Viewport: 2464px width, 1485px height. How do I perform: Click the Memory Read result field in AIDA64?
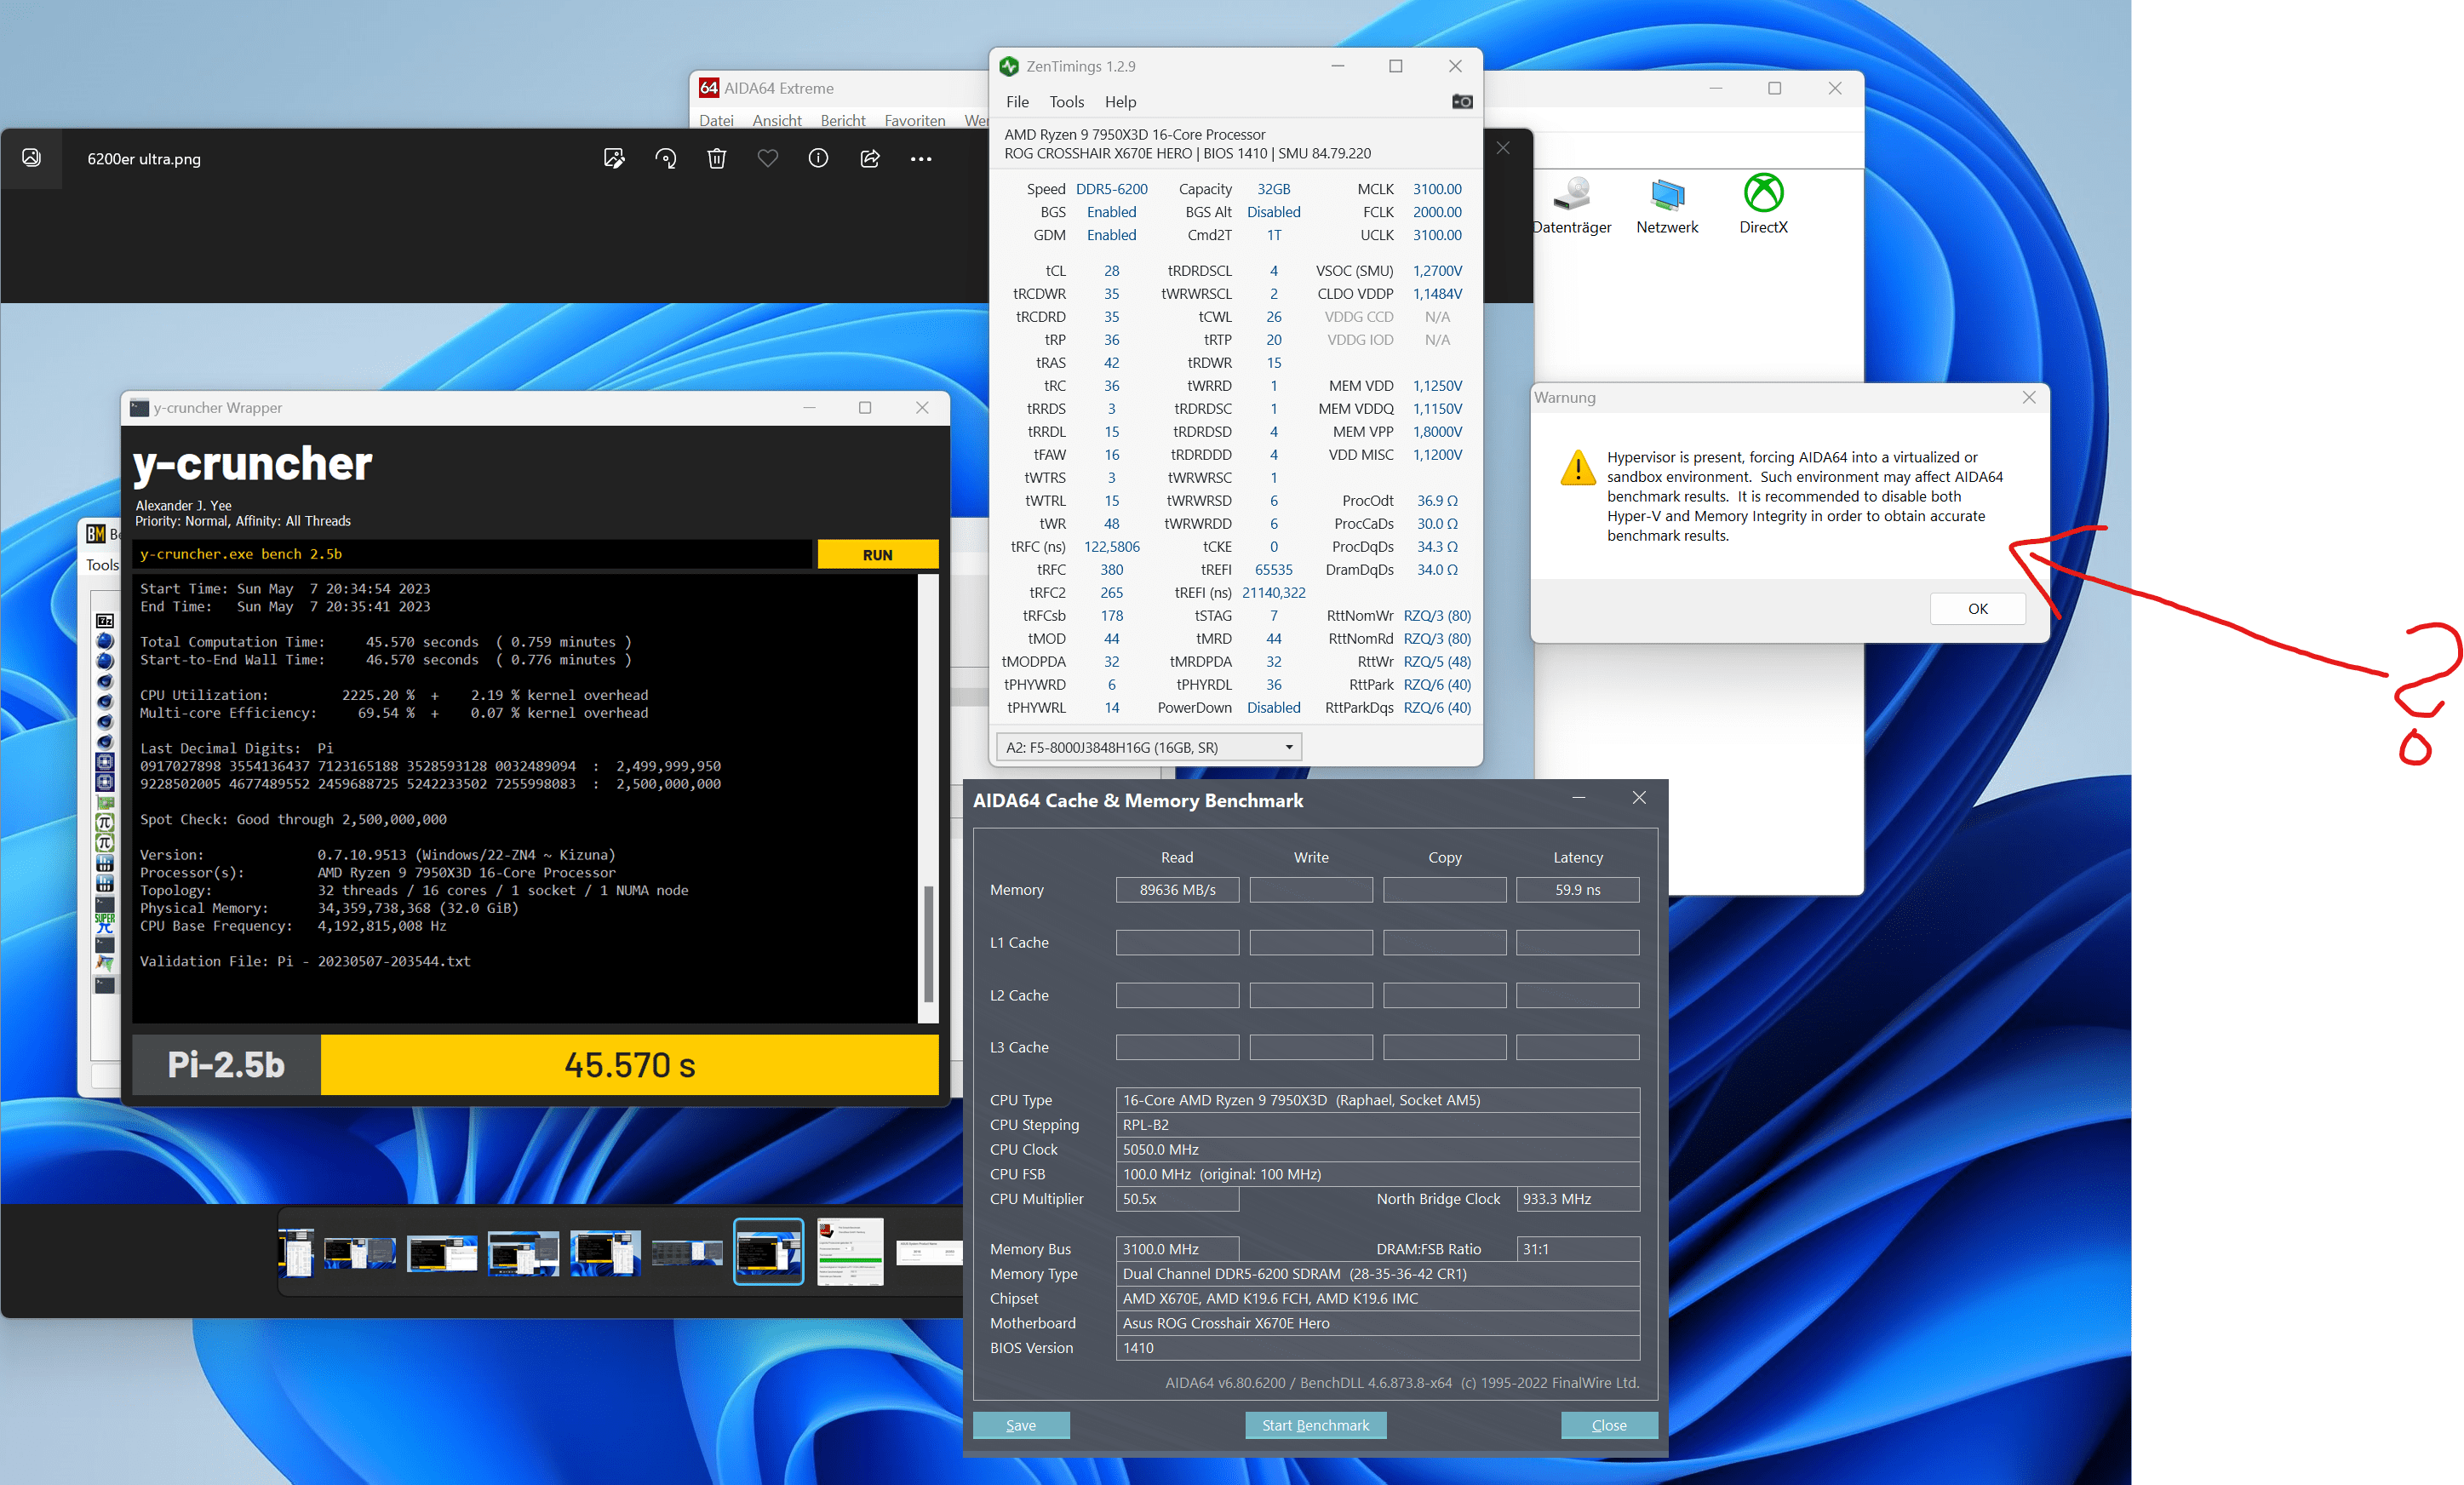(x=1178, y=889)
